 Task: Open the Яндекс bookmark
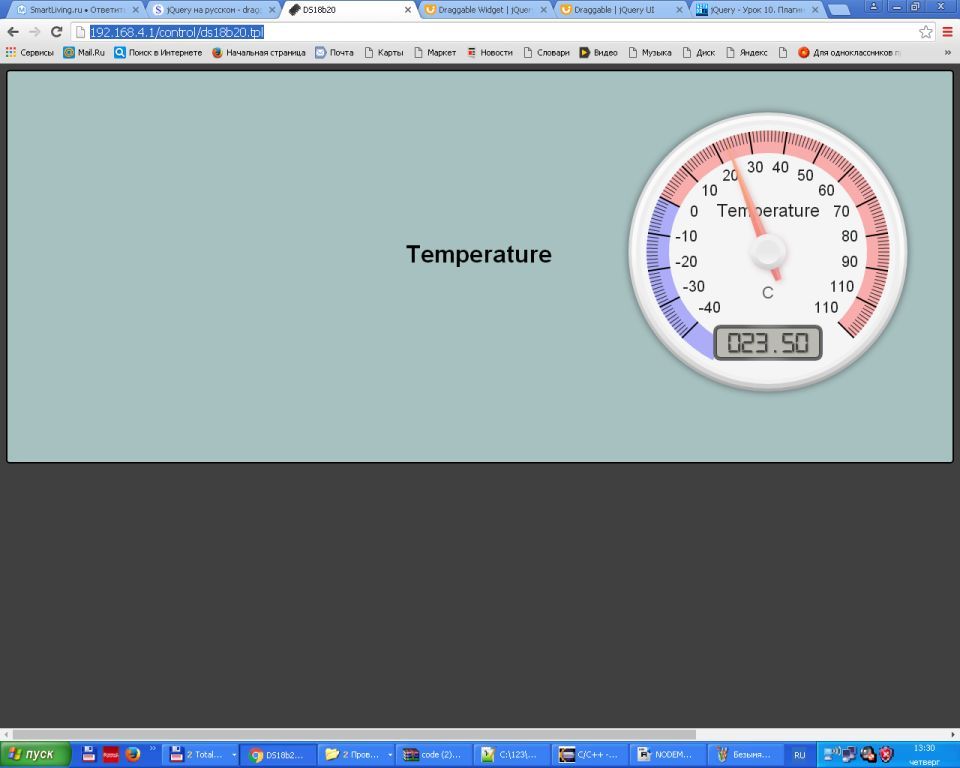click(747, 53)
